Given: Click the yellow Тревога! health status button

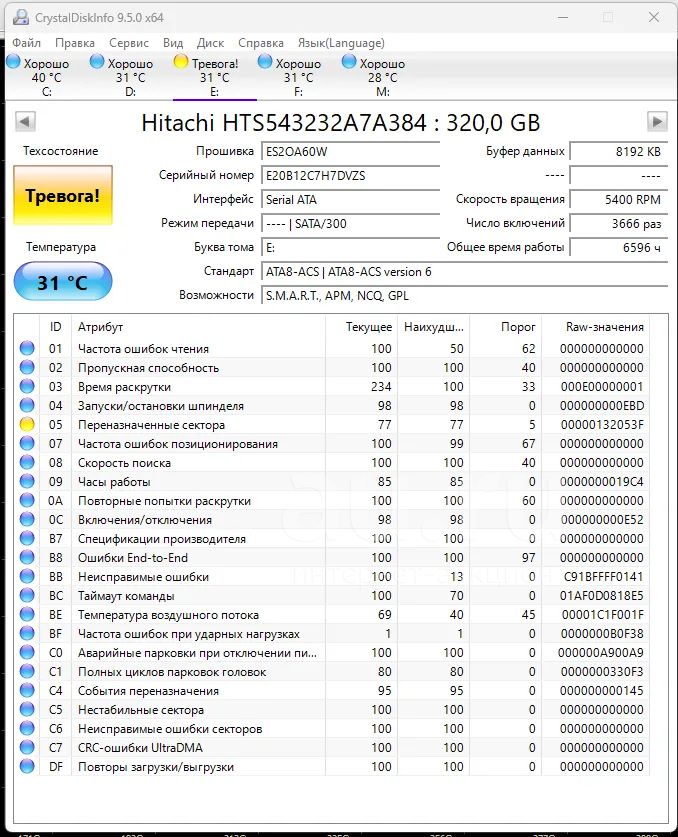Looking at the screenshot, I should (x=62, y=196).
